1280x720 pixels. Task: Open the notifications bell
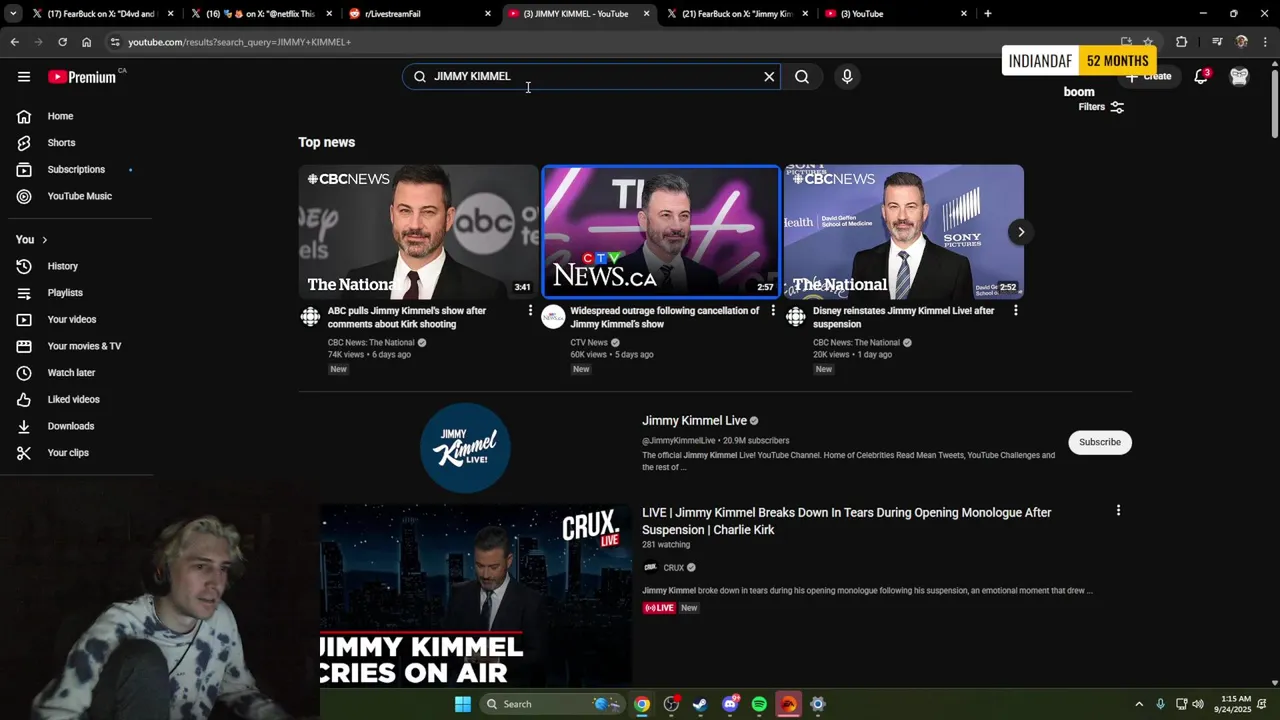(x=1201, y=76)
